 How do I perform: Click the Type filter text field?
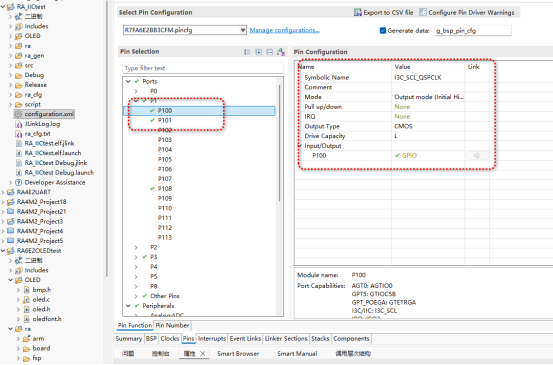click(x=203, y=68)
